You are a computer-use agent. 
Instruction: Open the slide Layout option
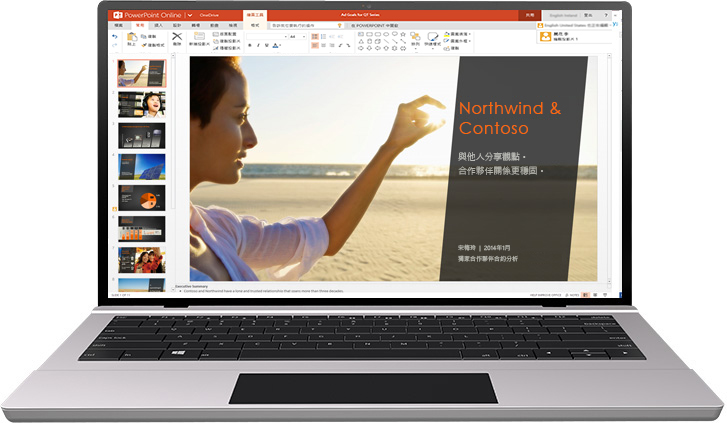tap(224, 34)
